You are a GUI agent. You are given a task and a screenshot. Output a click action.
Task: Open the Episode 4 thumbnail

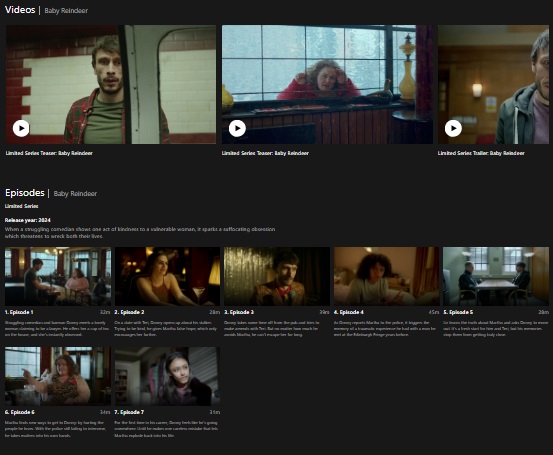(x=387, y=276)
